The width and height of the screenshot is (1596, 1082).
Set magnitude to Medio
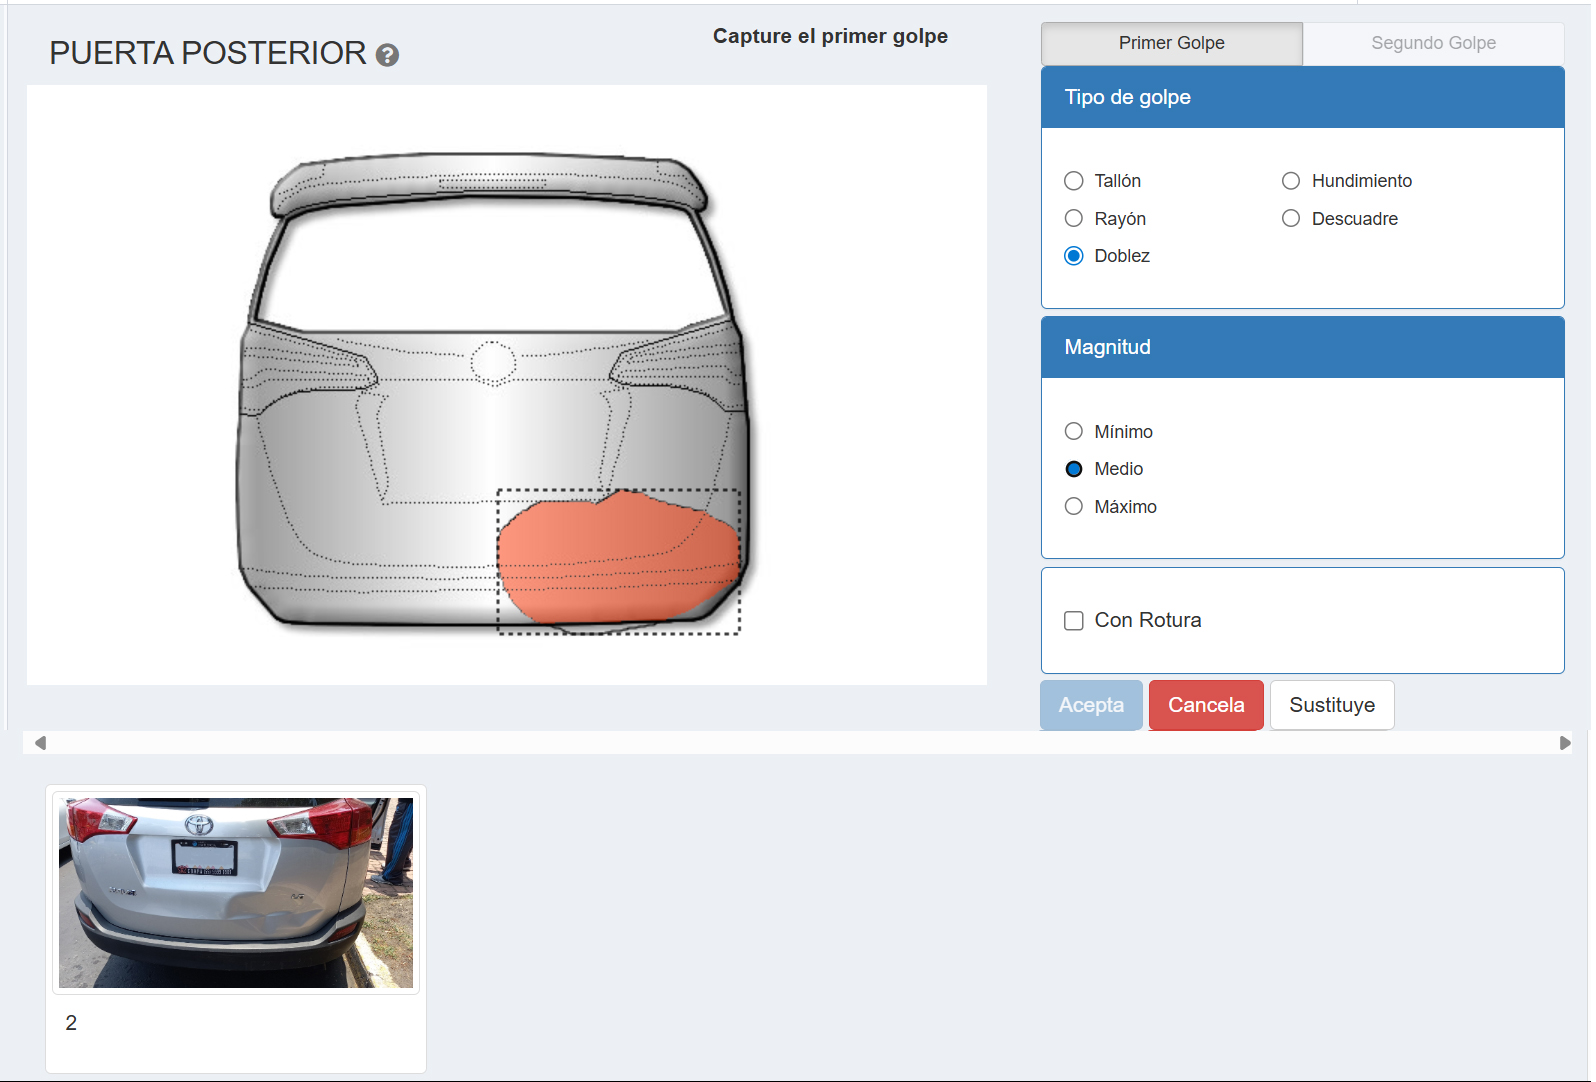1074,469
